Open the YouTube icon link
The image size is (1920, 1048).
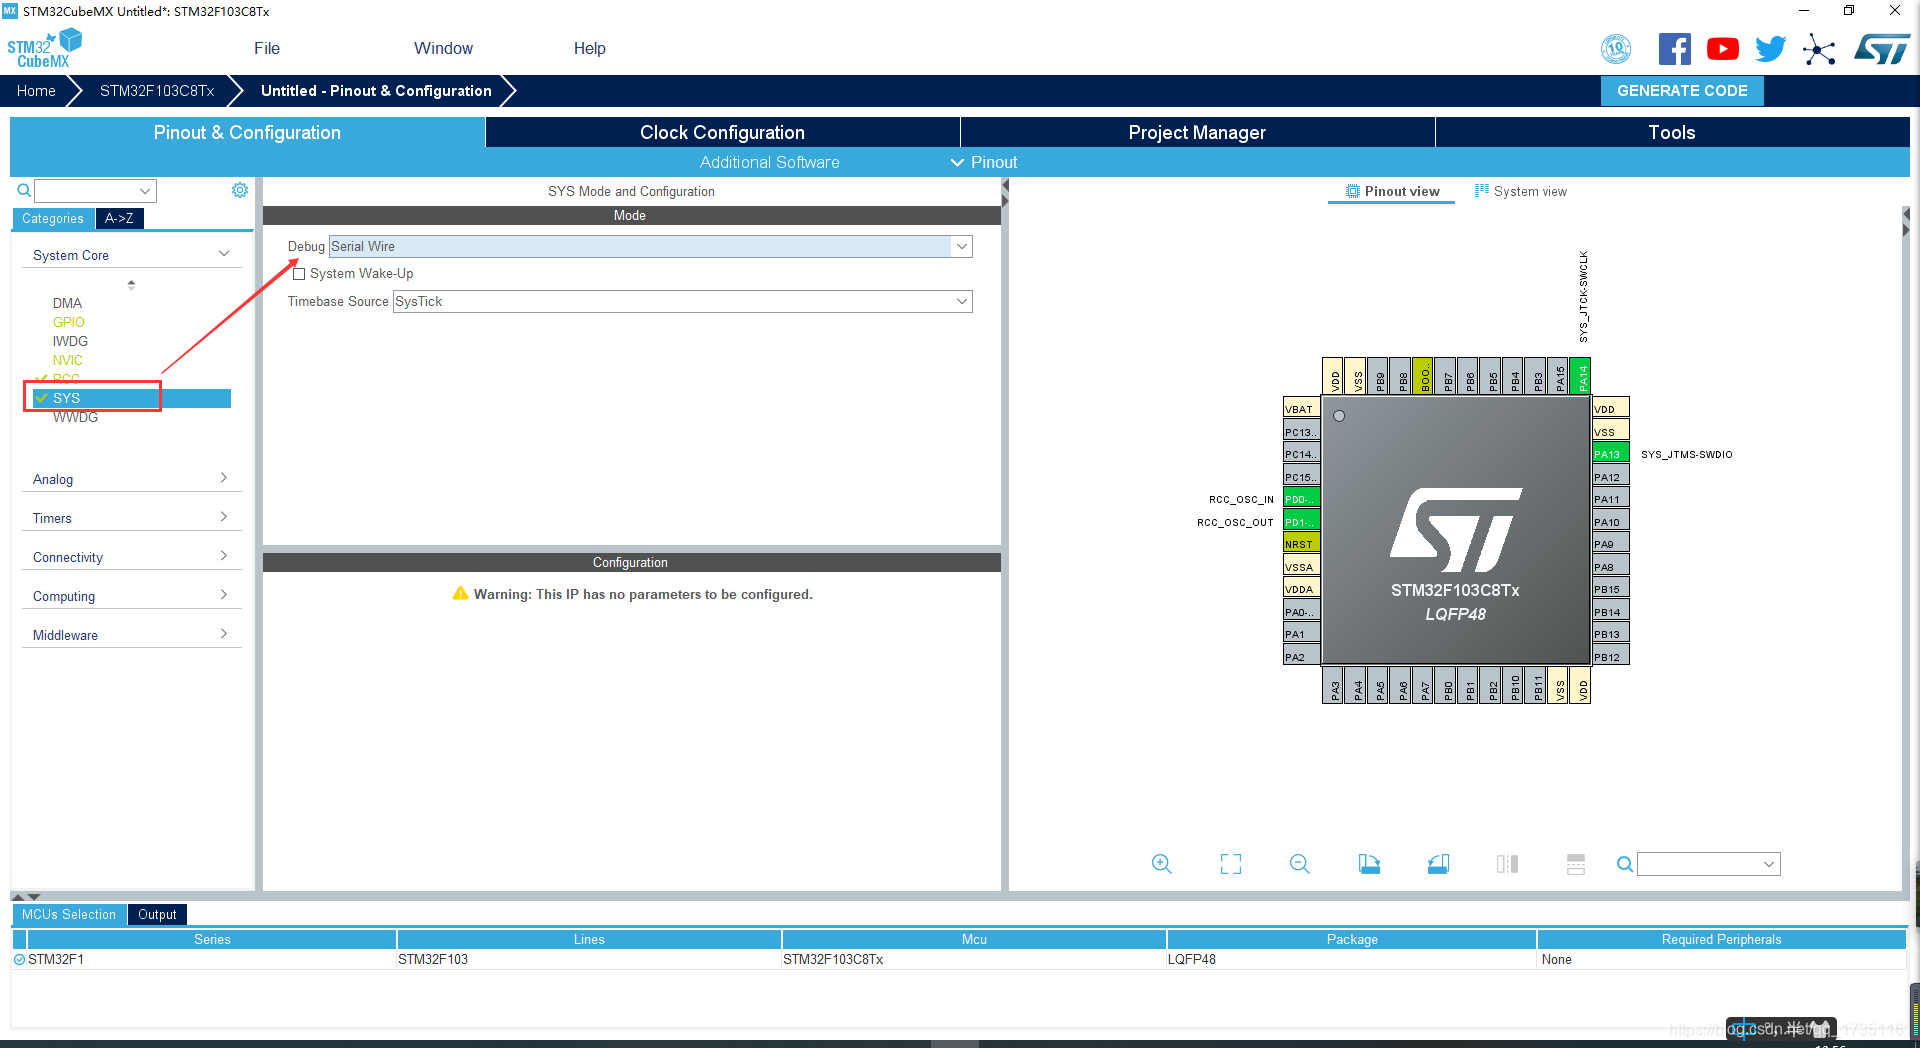pyautogui.click(x=1722, y=49)
